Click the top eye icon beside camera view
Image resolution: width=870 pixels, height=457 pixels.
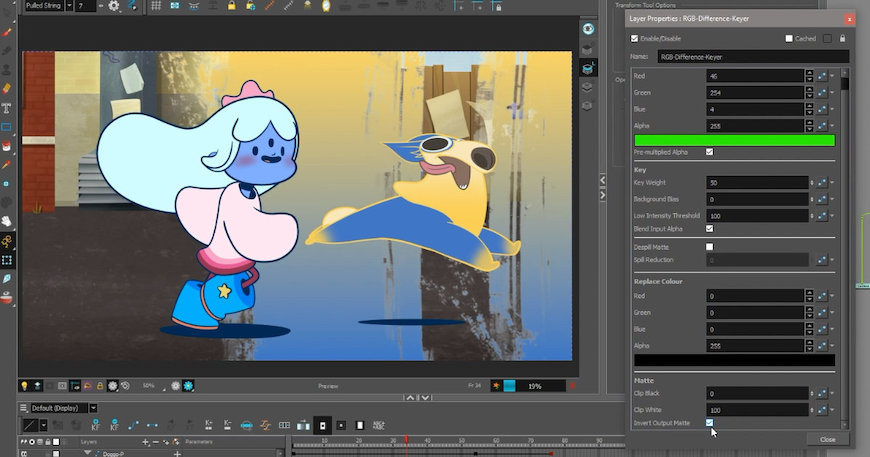[588, 29]
